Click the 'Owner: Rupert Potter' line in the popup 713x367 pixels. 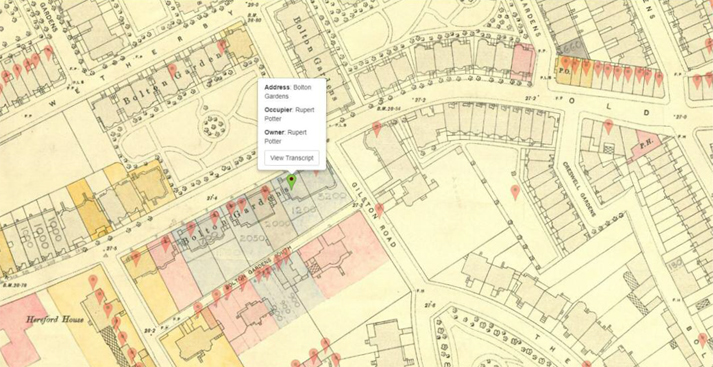pyautogui.click(x=286, y=136)
